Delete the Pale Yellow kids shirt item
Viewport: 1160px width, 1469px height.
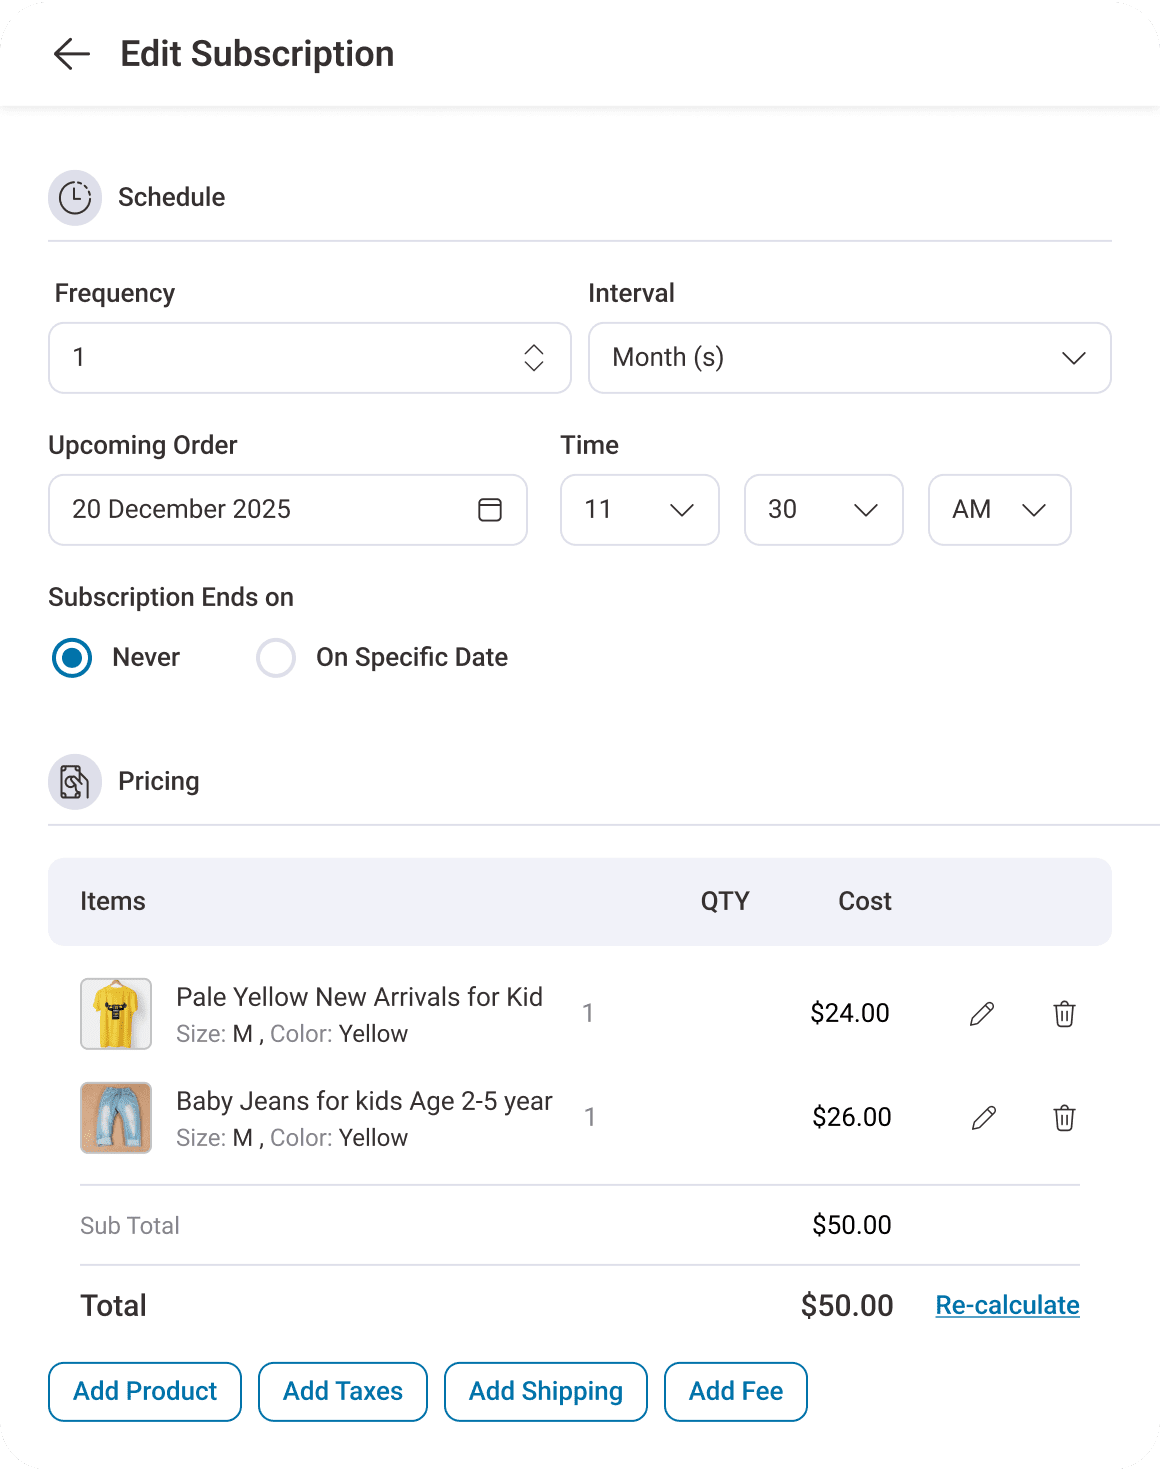tap(1063, 1013)
